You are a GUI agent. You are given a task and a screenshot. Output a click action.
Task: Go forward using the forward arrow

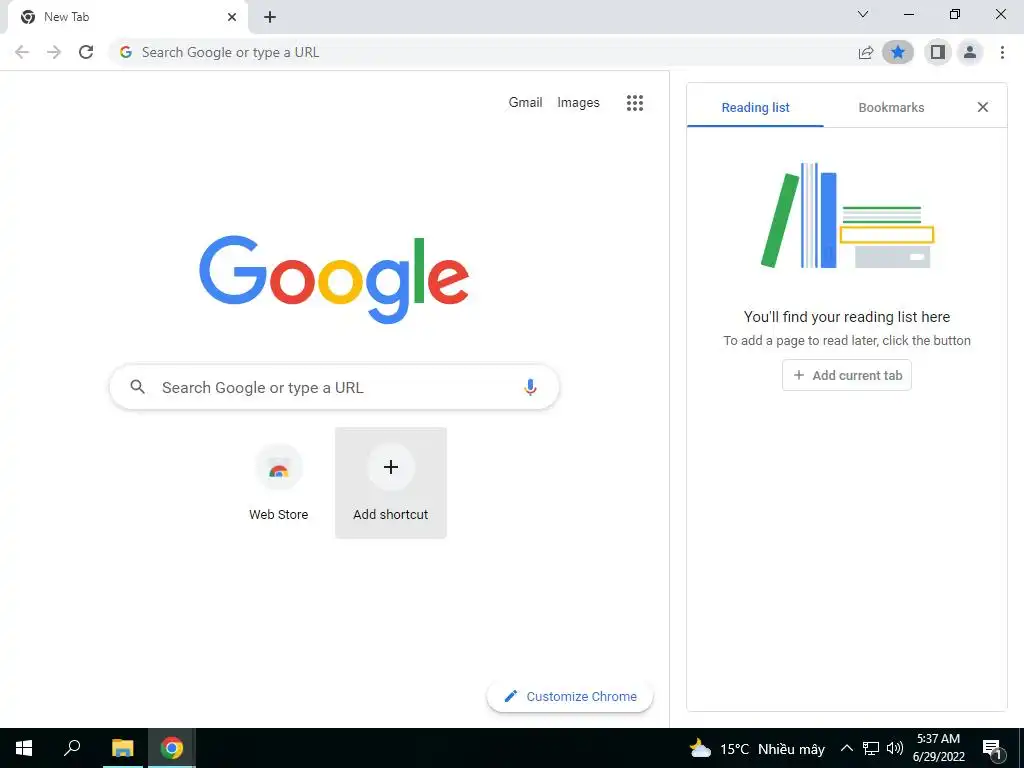(54, 52)
